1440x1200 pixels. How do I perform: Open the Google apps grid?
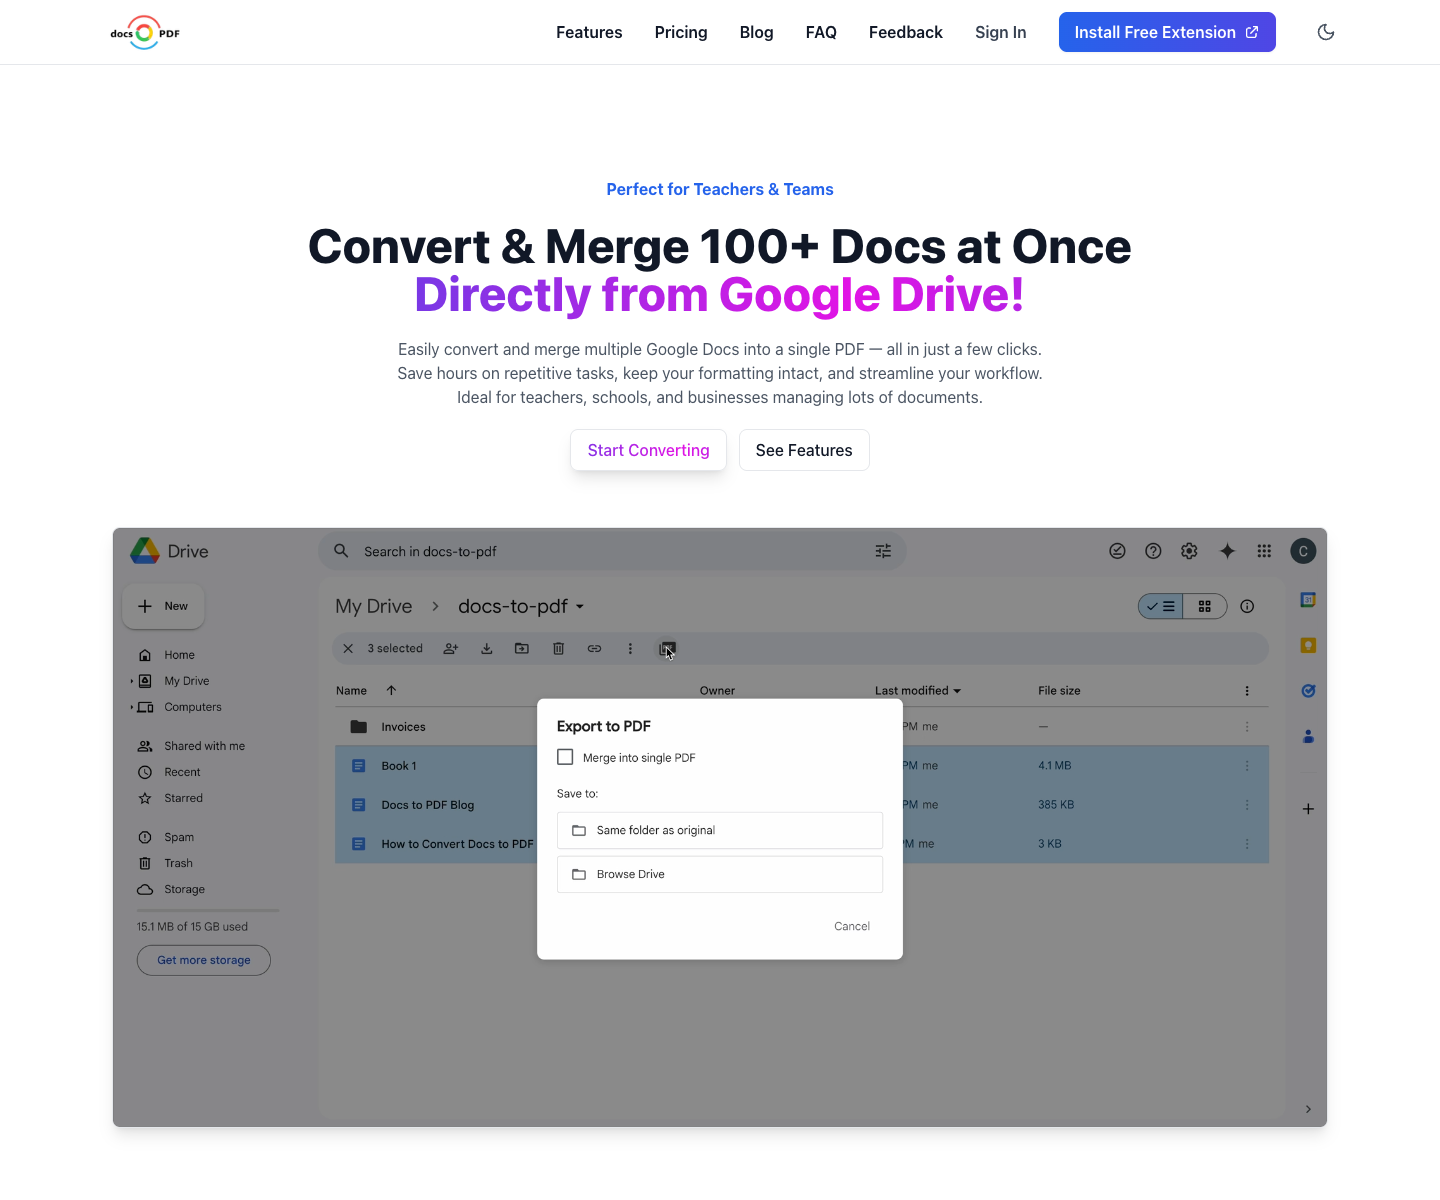(x=1264, y=551)
